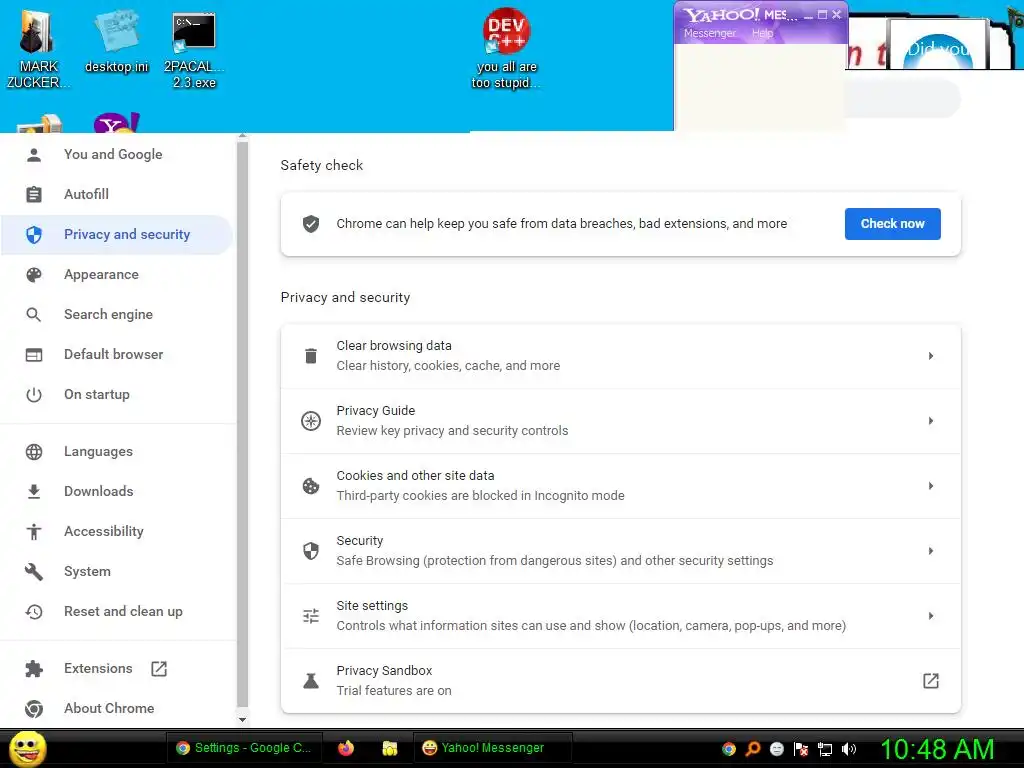Screen dimensions: 1024x768
Task: Click the trash can icon
Action: click(x=311, y=356)
